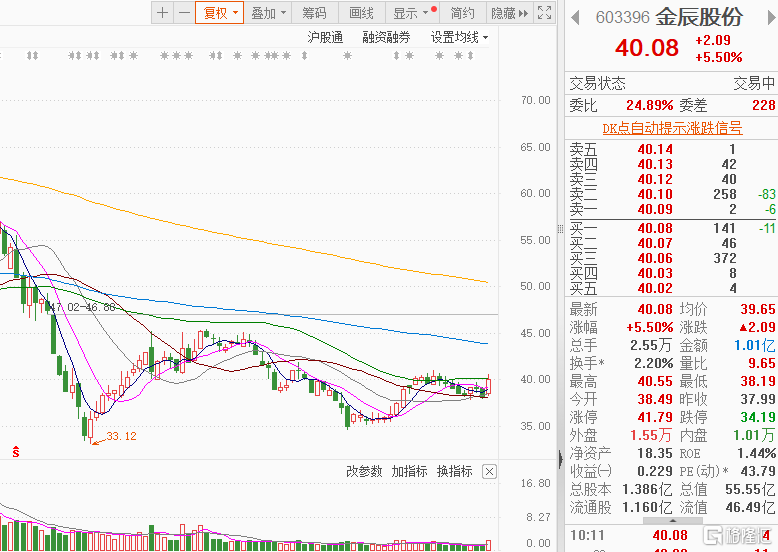Screen dimensions: 778x552
Task: Close the volume indicator panel
Action: [489, 471]
